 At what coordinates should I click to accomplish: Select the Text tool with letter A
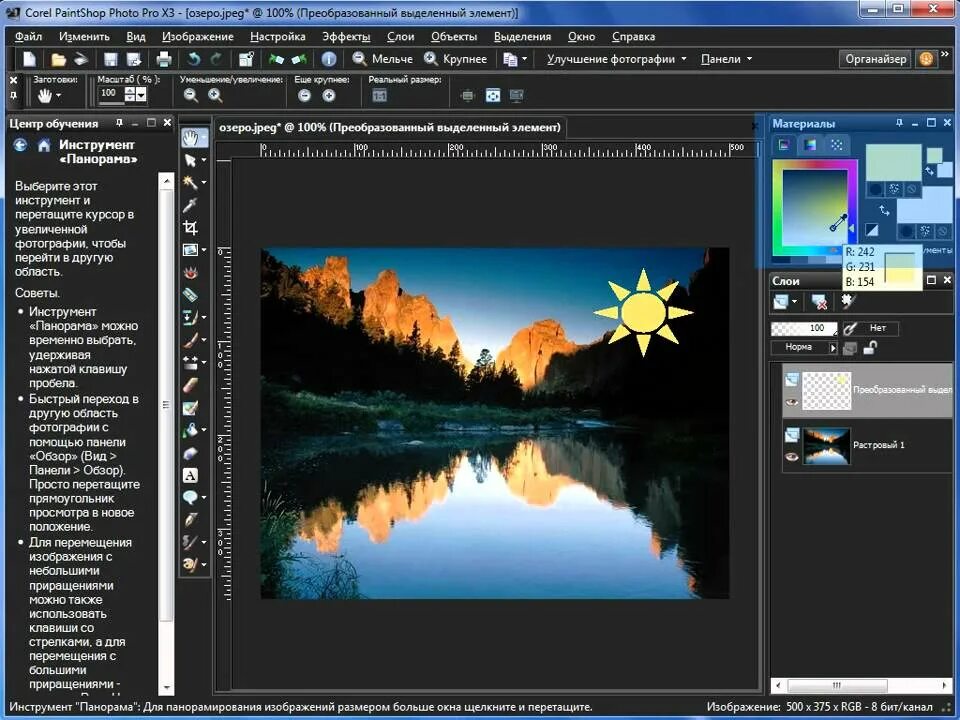tap(190, 475)
